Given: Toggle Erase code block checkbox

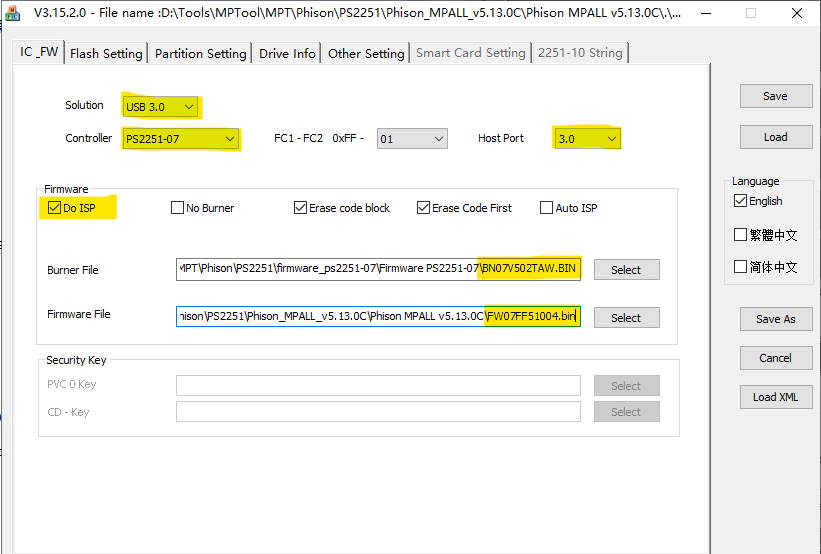Looking at the screenshot, I should coord(301,208).
